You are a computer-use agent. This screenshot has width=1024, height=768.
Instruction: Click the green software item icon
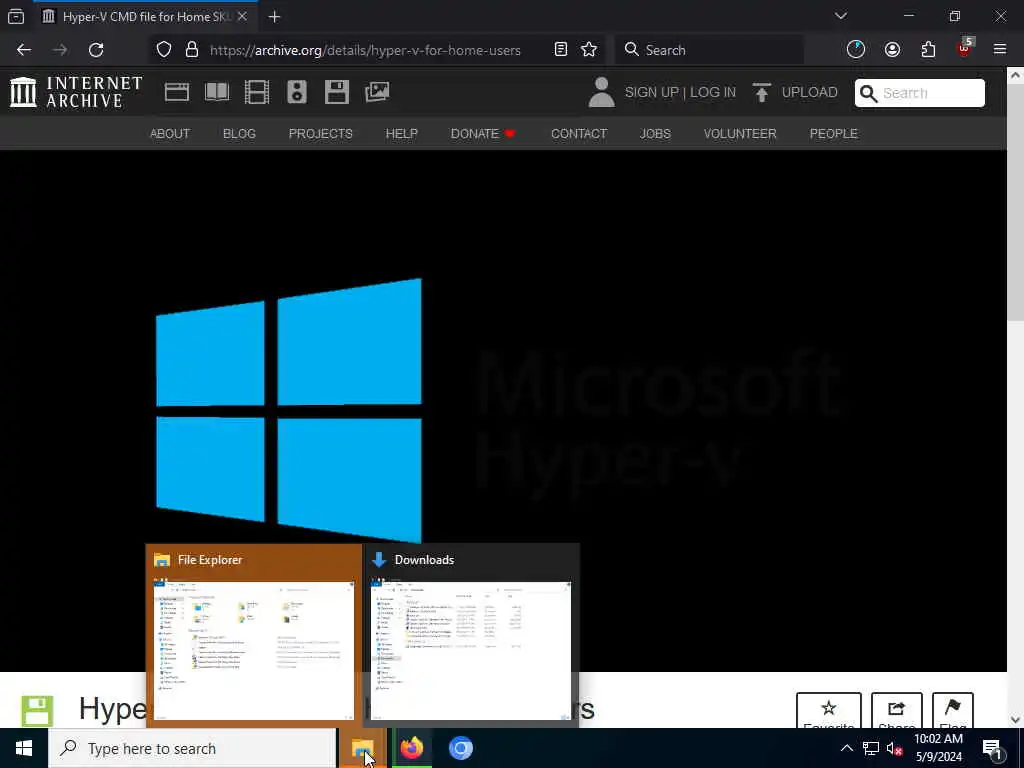(x=37, y=711)
